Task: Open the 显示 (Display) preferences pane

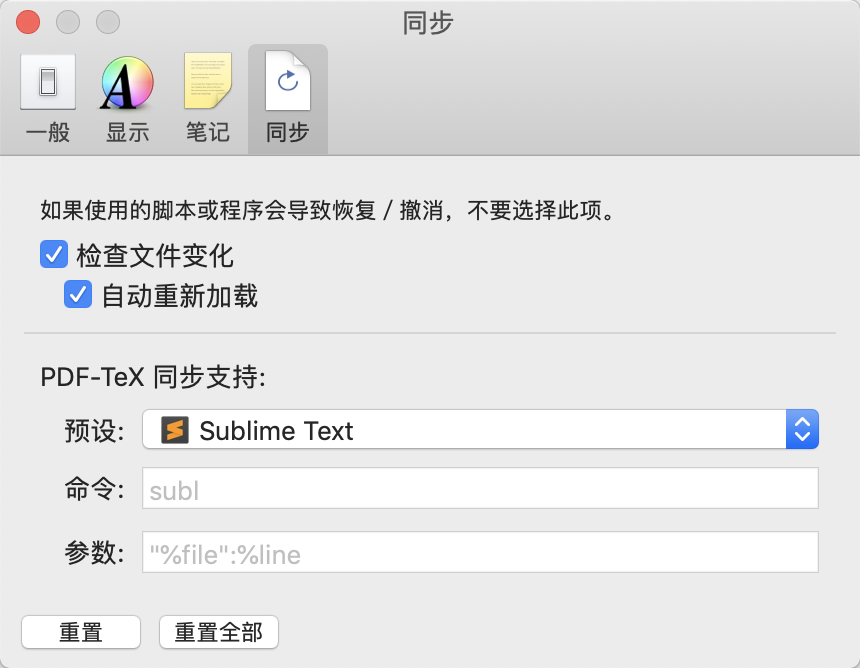Action: 127,99
